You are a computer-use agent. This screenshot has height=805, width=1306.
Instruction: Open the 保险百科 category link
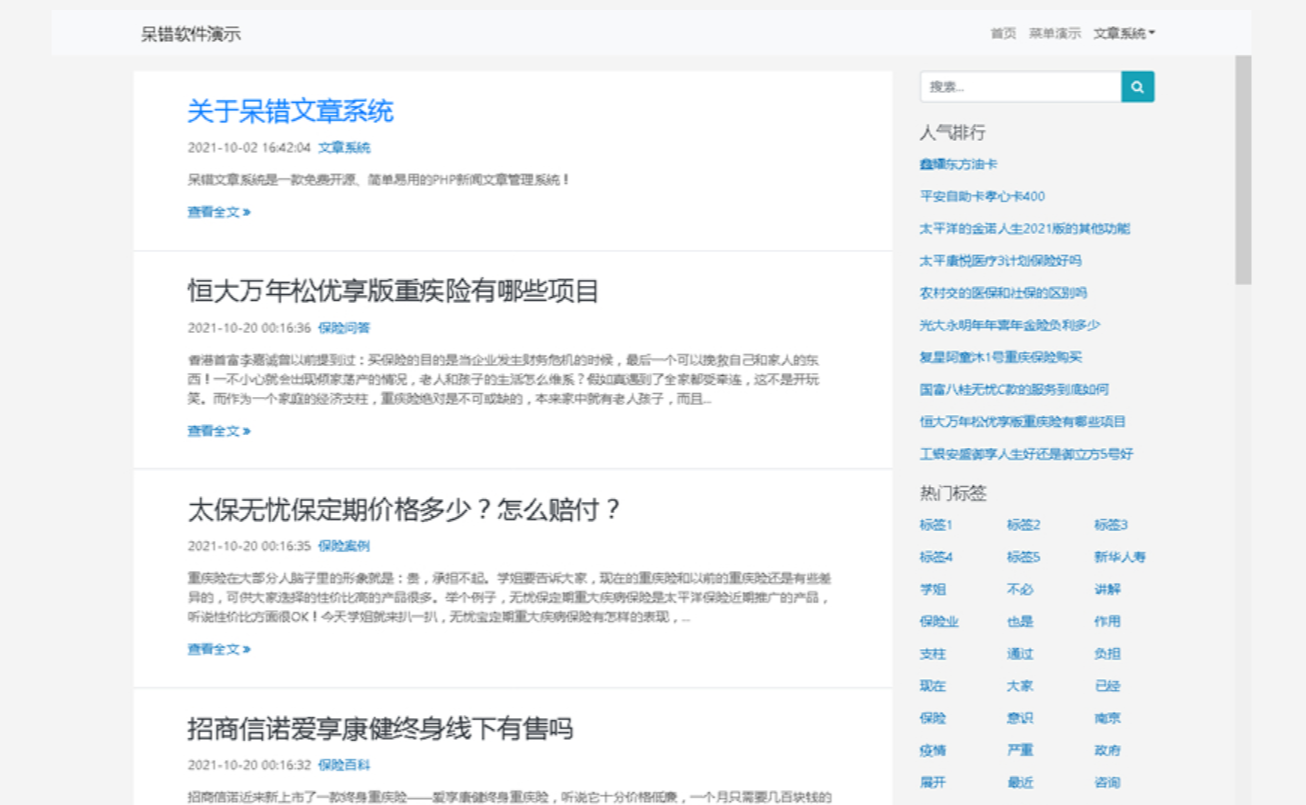click(x=344, y=765)
